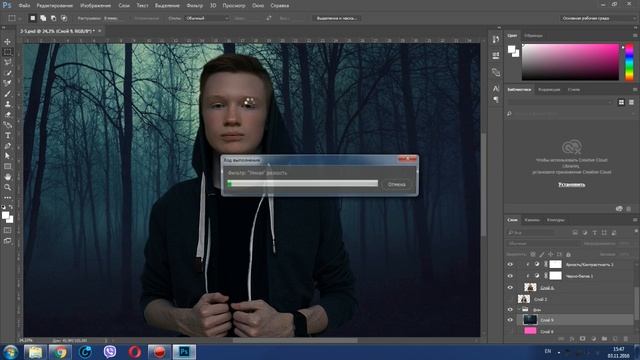Click the create new layer icon
640x360 pixels.
point(615,339)
